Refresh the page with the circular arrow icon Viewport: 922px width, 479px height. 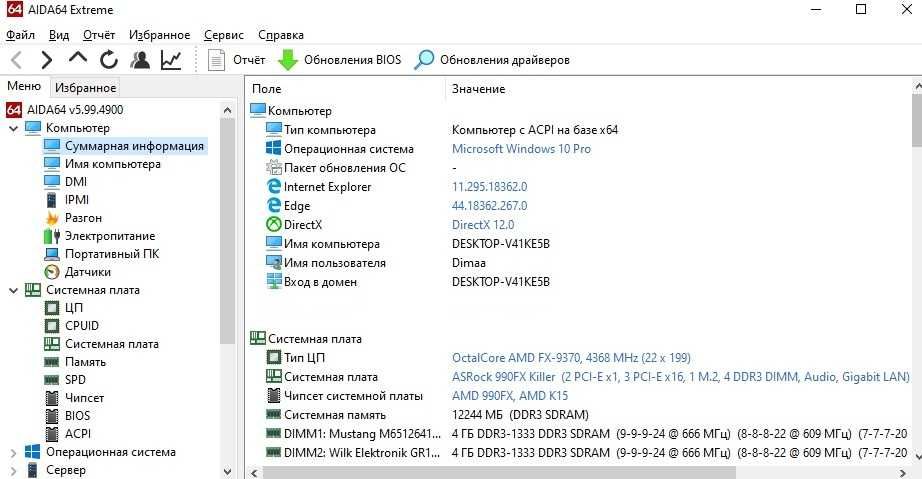coord(109,60)
